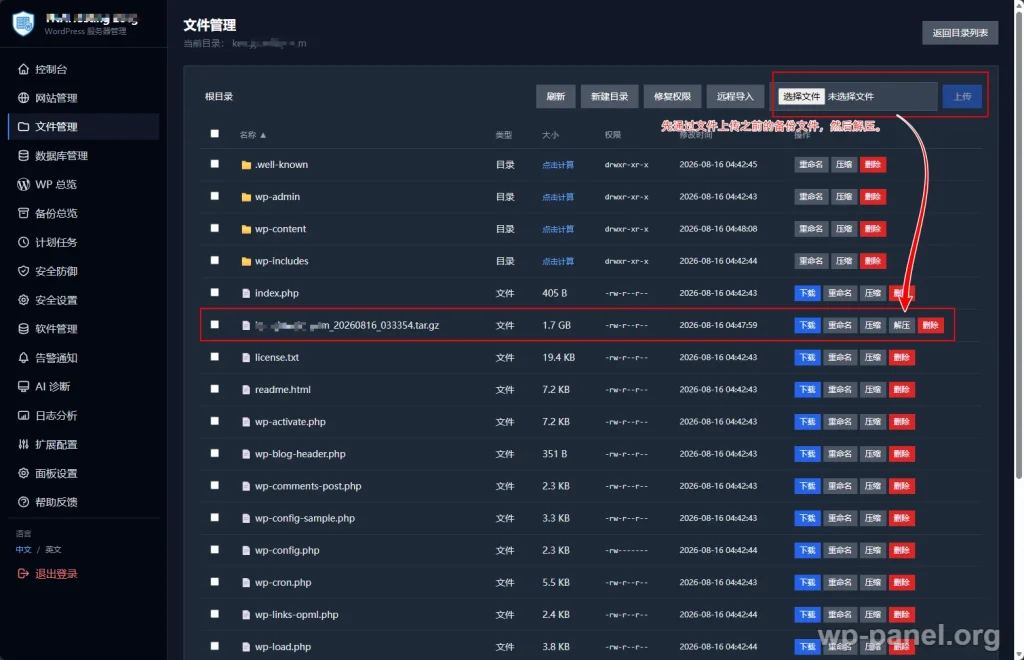The width and height of the screenshot is (1024, 660).
Task: Click the blue 上传 upload button
Action: click(x=962, y=97)
